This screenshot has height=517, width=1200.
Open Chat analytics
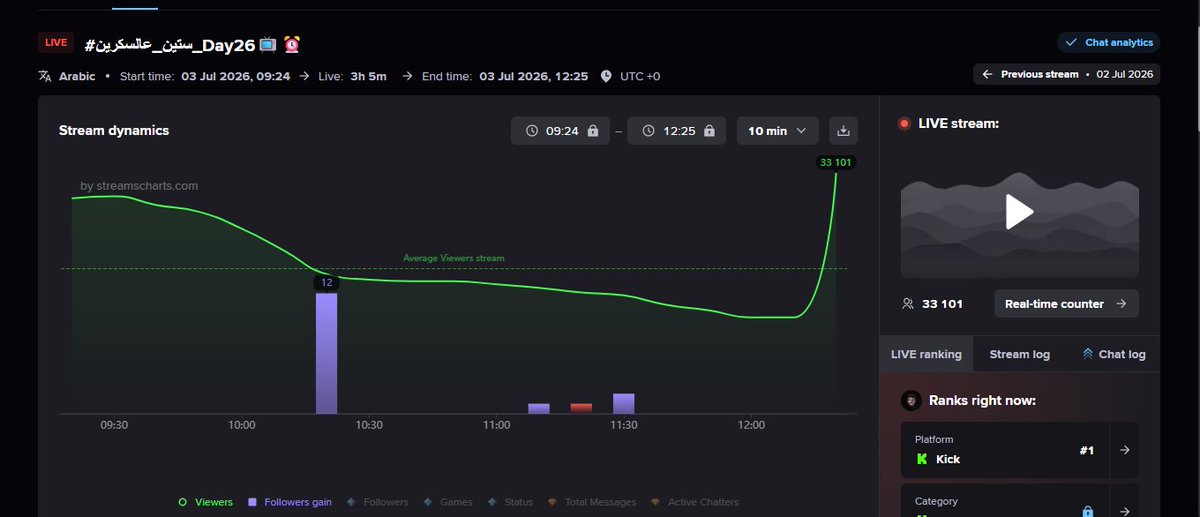tap(1108, 42)
